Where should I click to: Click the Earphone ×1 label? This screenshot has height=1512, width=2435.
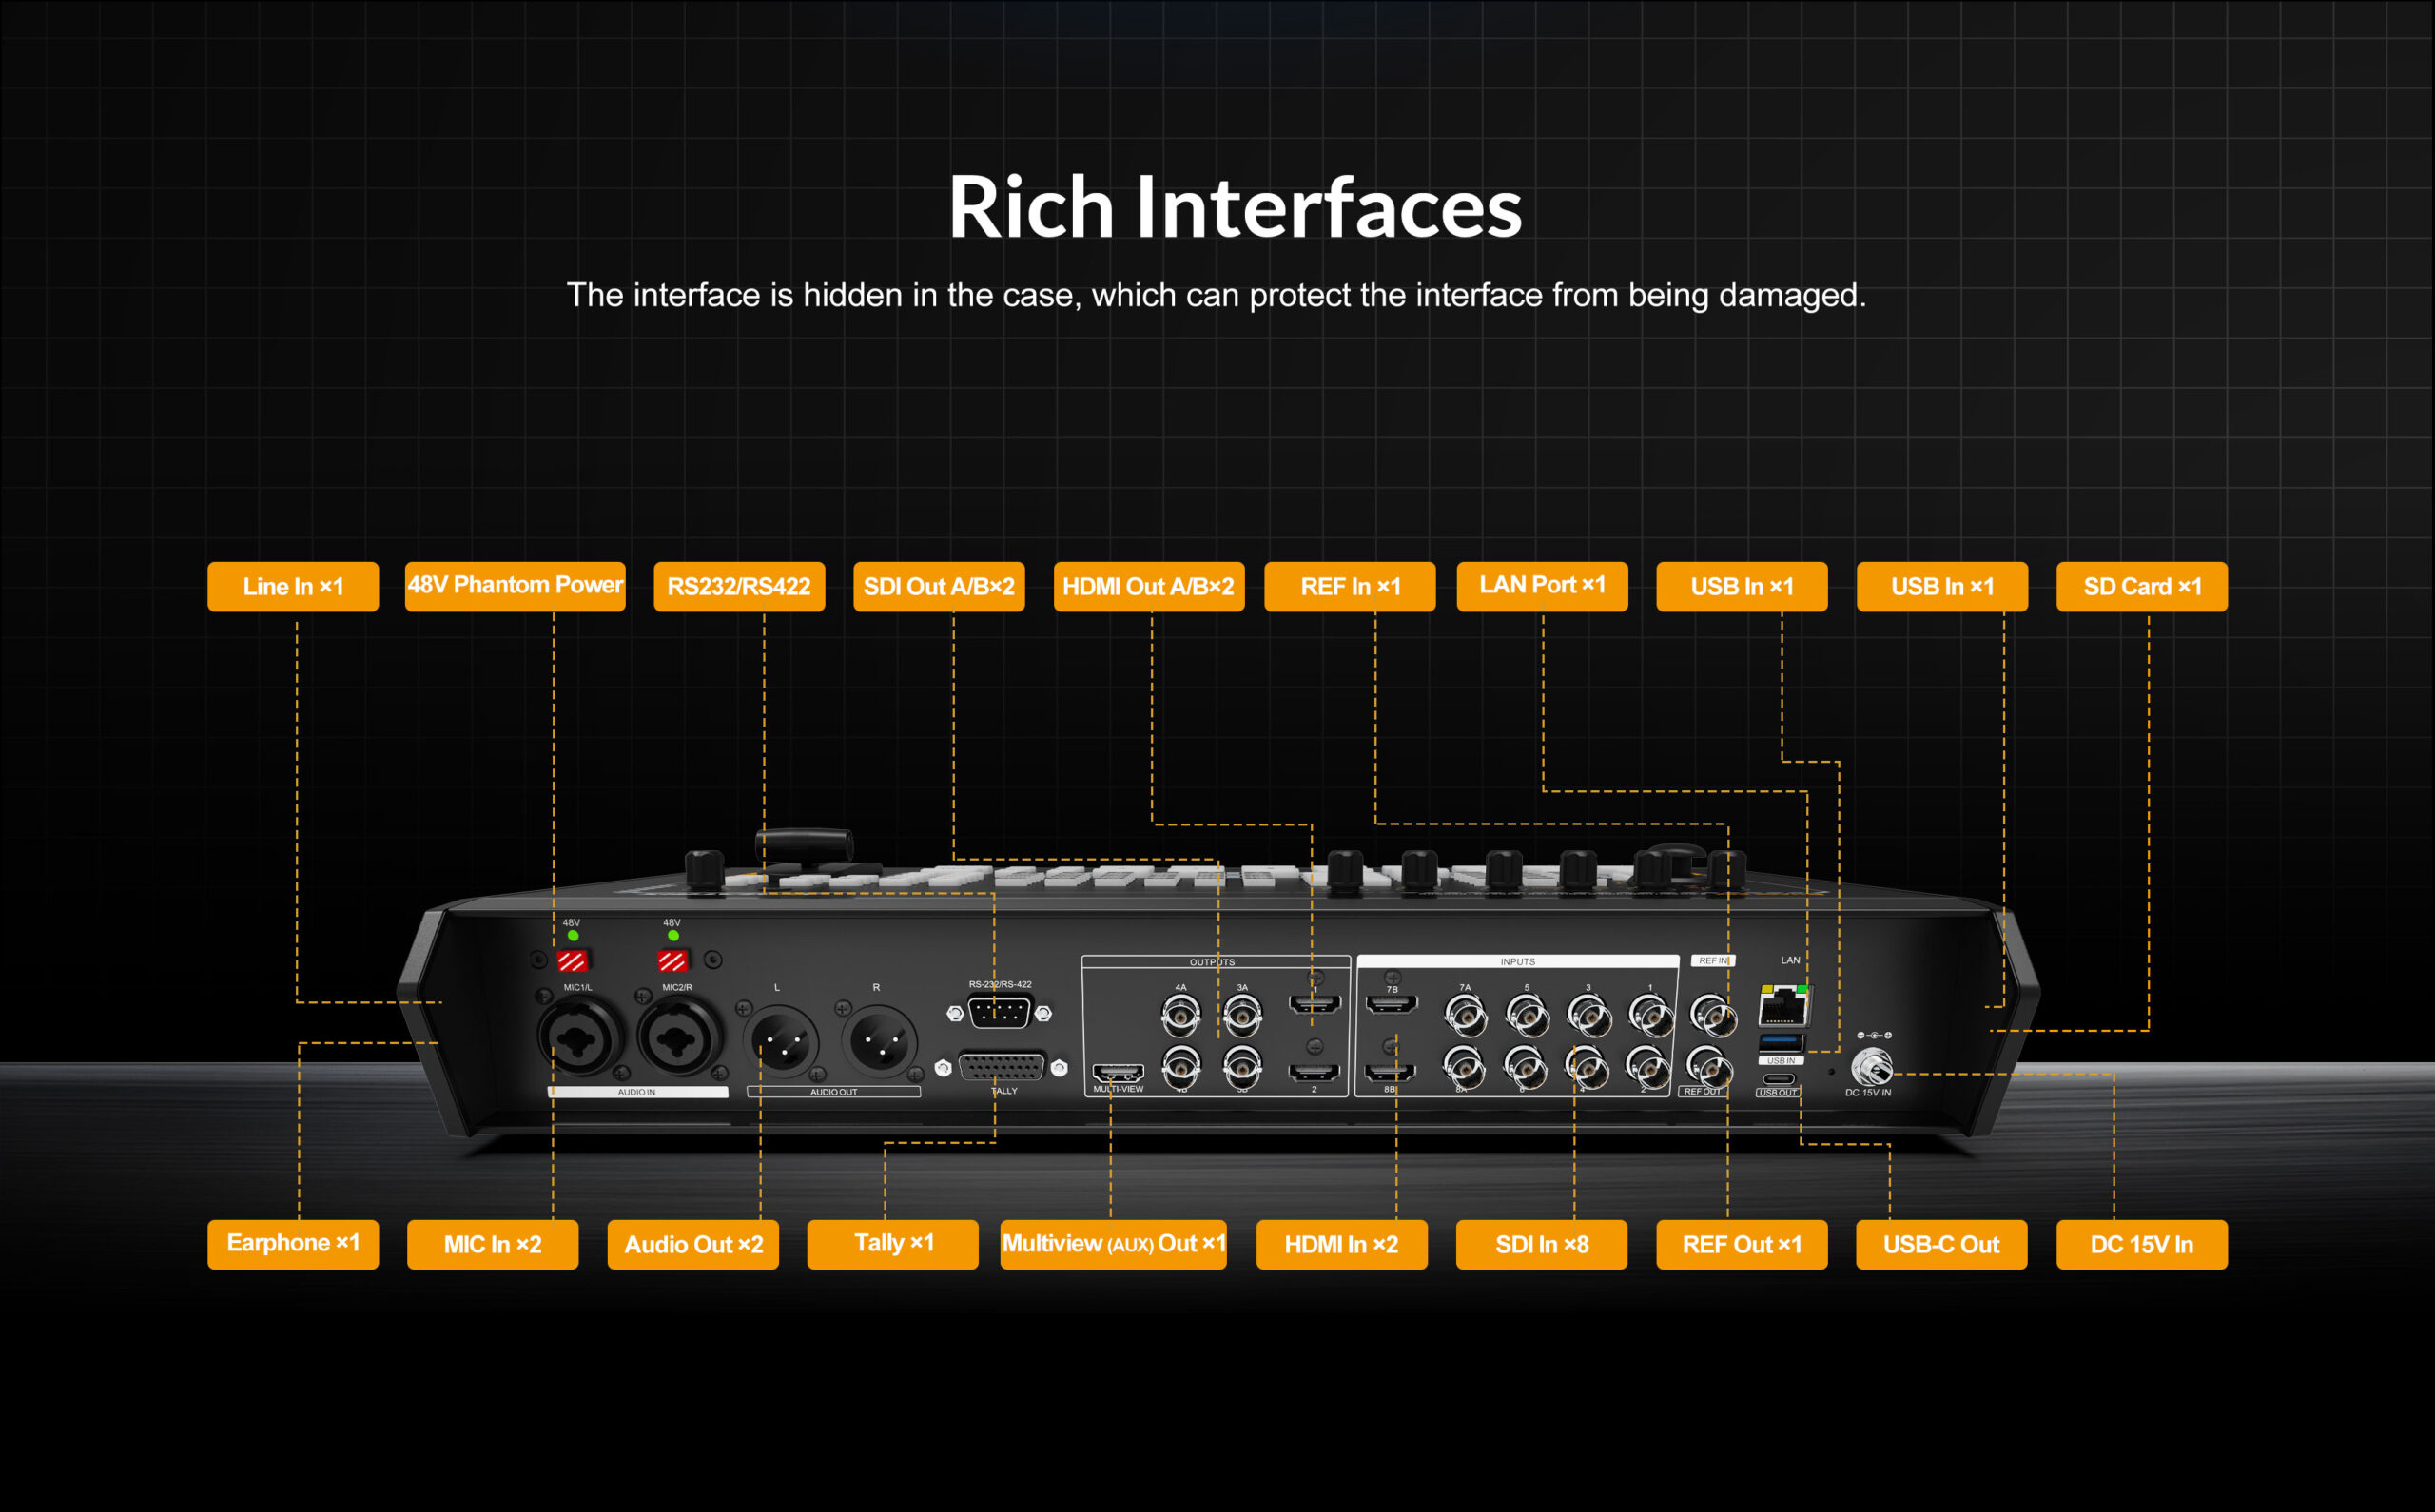coord(292,1244)
